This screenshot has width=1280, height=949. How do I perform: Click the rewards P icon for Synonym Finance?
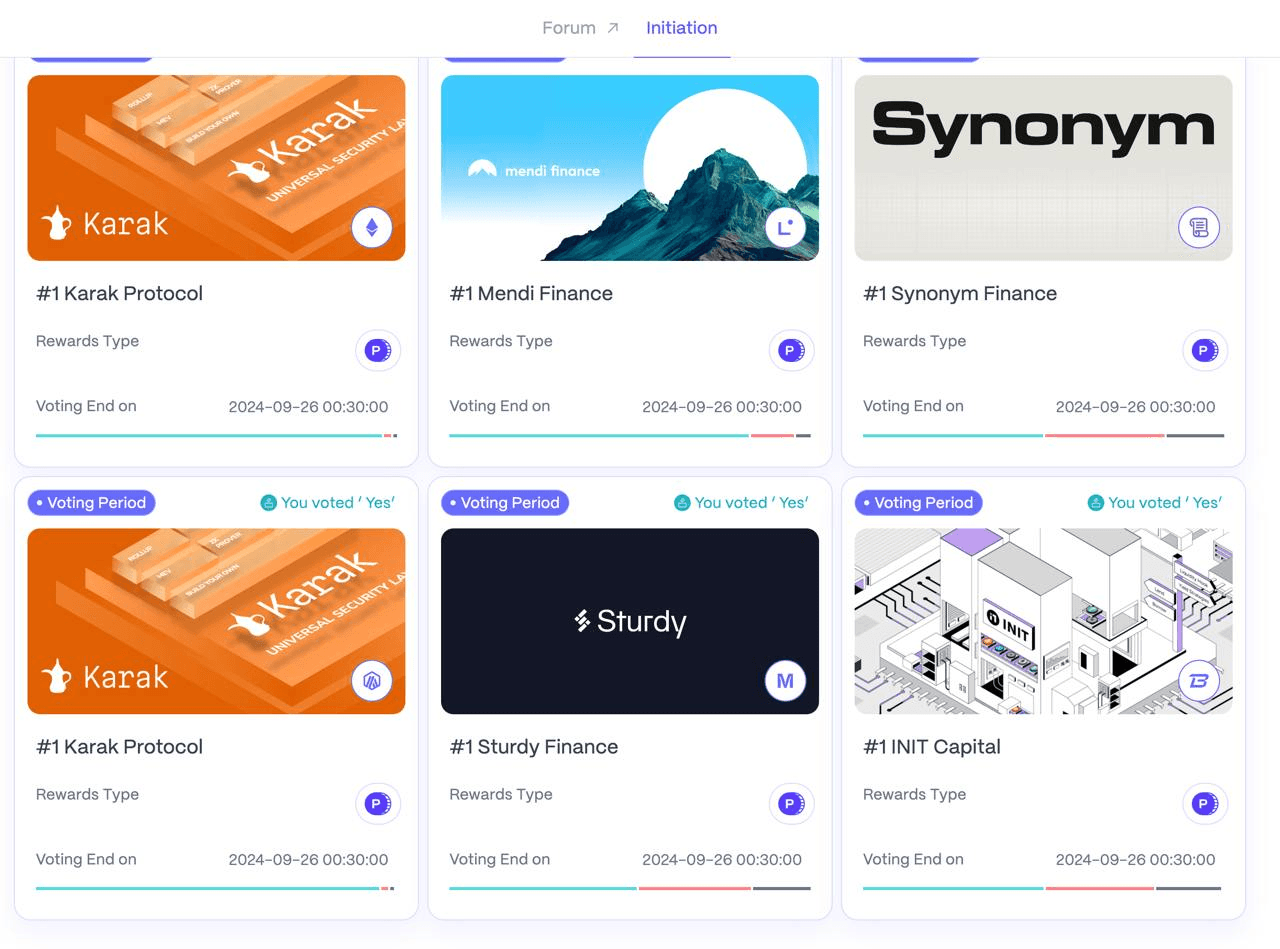pyautogui.click(x=1205, y=351)
